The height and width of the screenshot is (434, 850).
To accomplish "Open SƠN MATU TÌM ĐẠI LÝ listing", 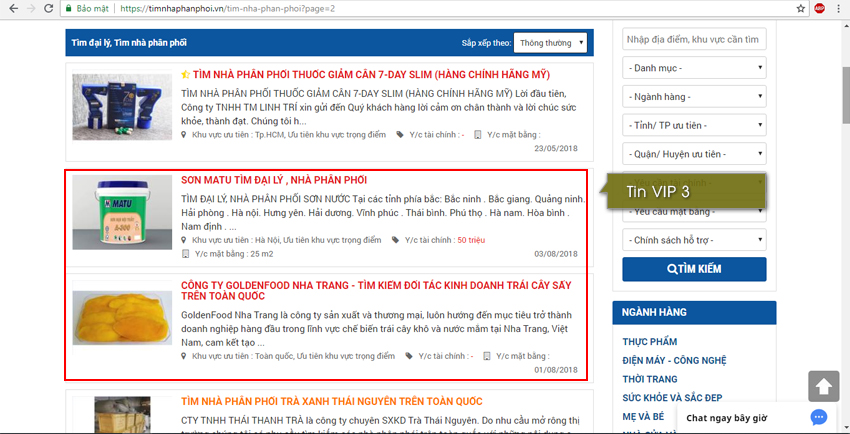I will click(274, 180).
